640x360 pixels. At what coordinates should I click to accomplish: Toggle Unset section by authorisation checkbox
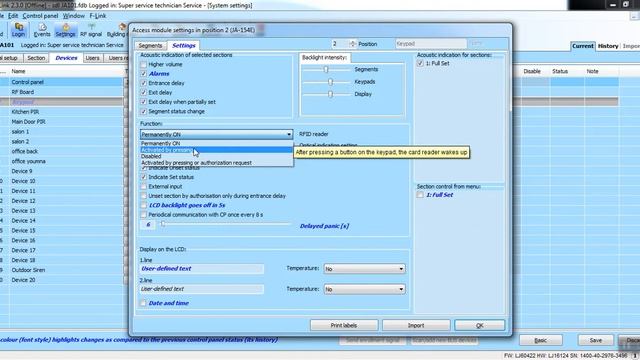(x=143, y=196)
